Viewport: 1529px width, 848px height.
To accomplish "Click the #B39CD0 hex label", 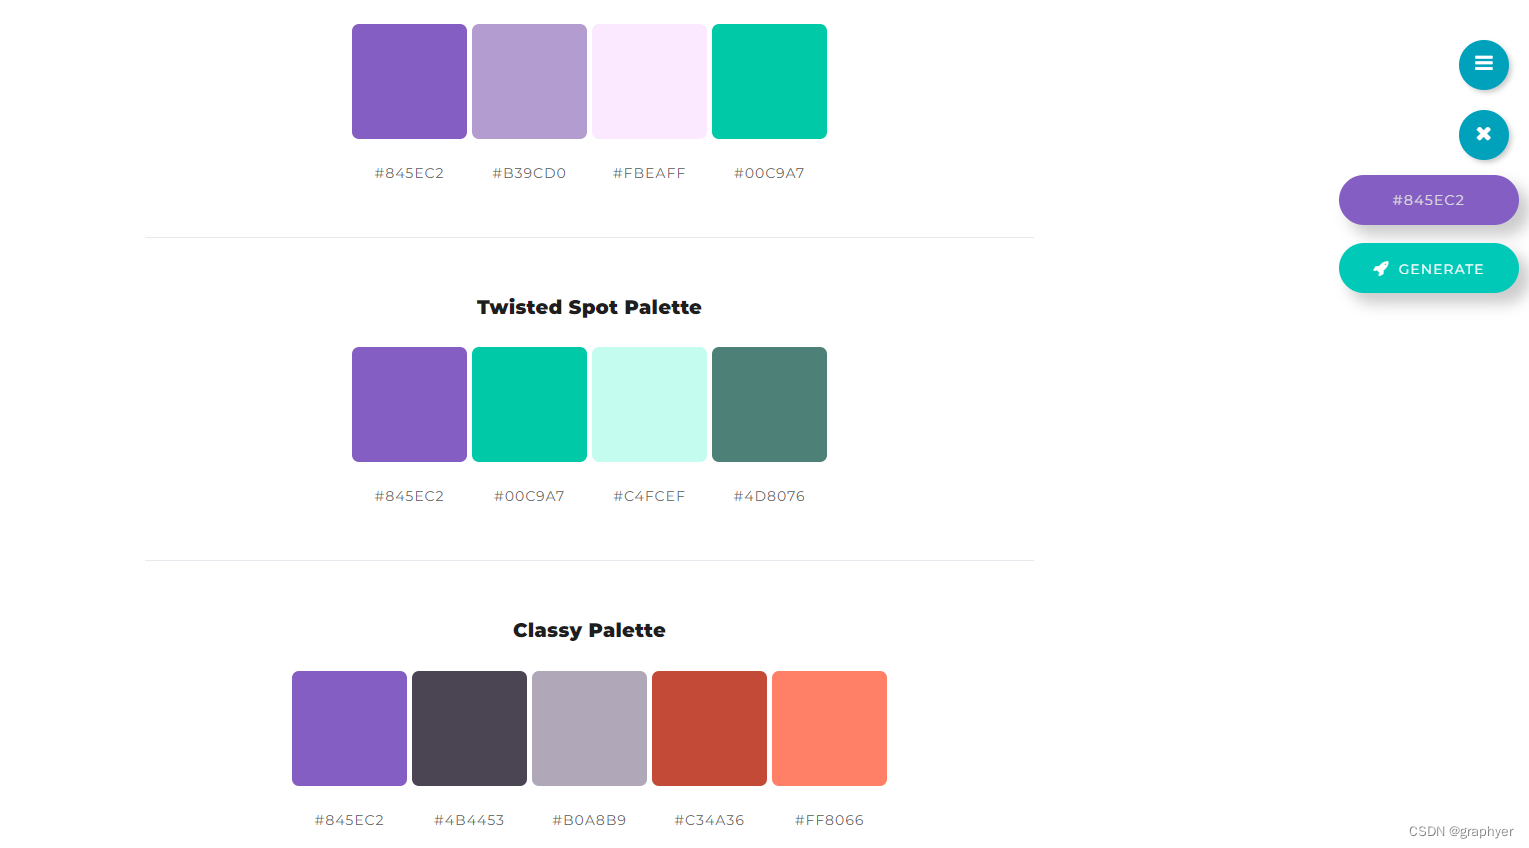I will tap(529, 172).
